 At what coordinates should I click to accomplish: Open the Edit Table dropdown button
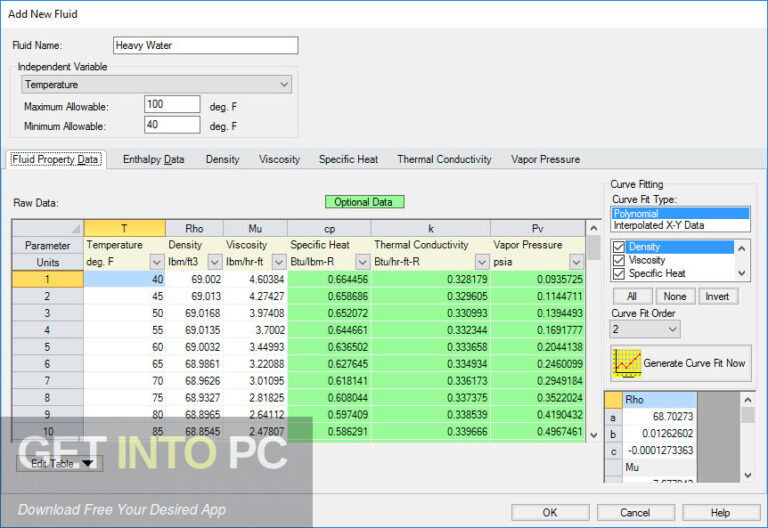(x=59, y=463)
